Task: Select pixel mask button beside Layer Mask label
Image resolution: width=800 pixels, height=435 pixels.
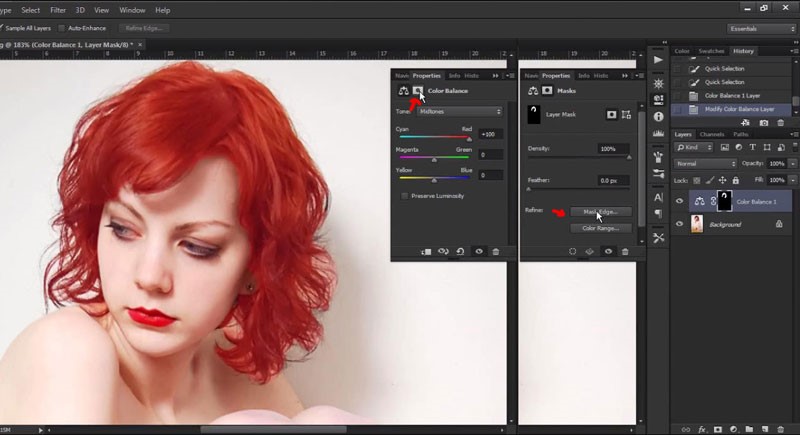Action: pos(611,115)
